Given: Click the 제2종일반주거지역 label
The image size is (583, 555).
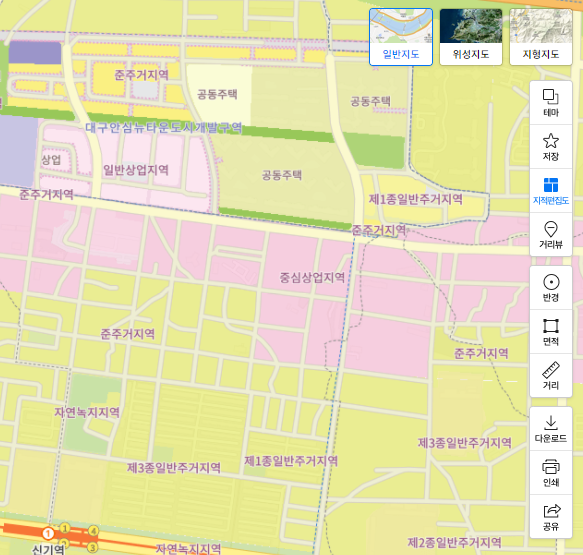Looking at the screenshot, I should pos(454,542).
